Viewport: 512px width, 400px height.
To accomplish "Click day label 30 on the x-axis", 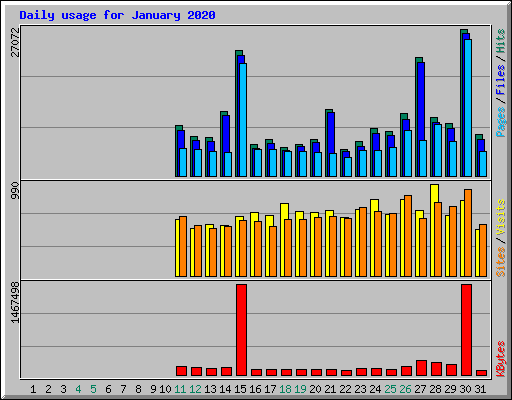I will [465, 389].
